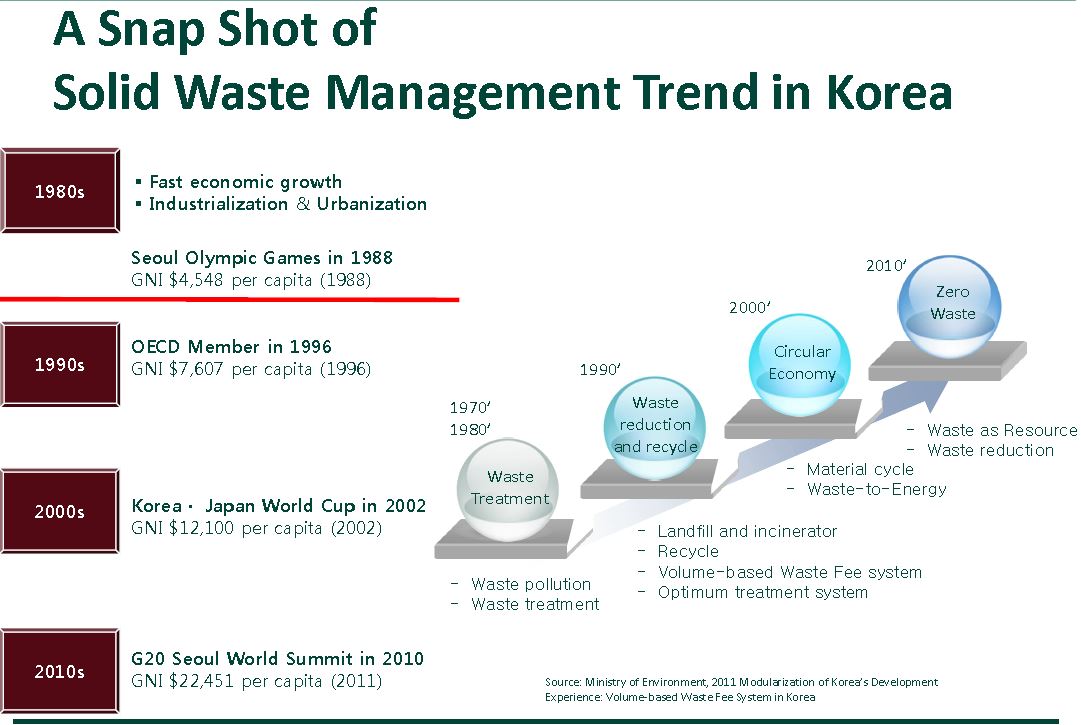
Task: Click 'Solid Waste Management Trend in Korea' heading
Action: pos(503,92)
